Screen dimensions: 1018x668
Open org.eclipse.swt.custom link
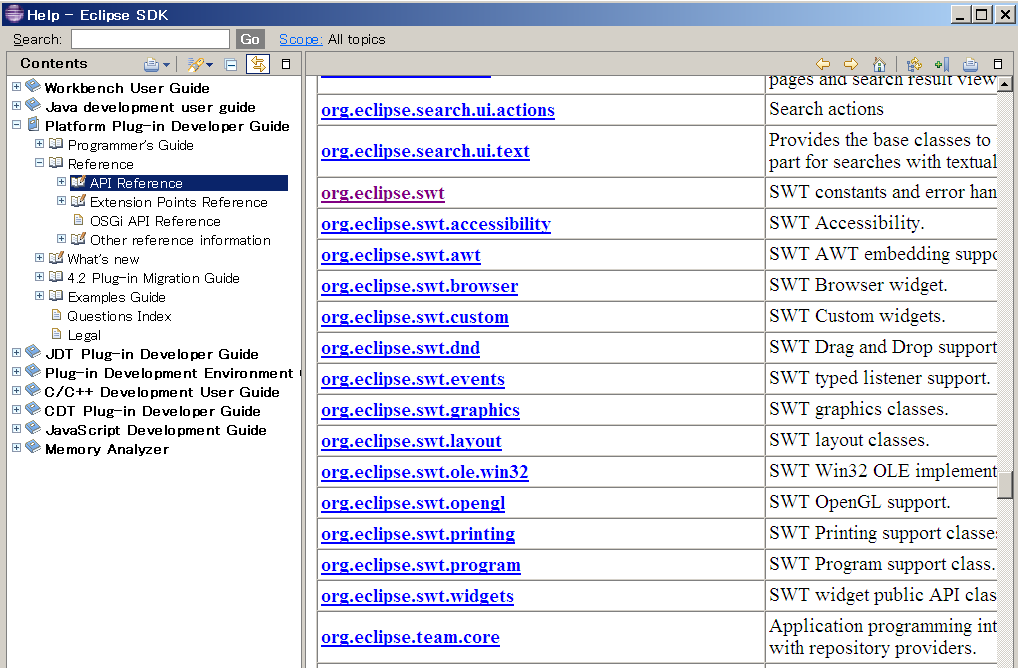click(x=415, y=317)
